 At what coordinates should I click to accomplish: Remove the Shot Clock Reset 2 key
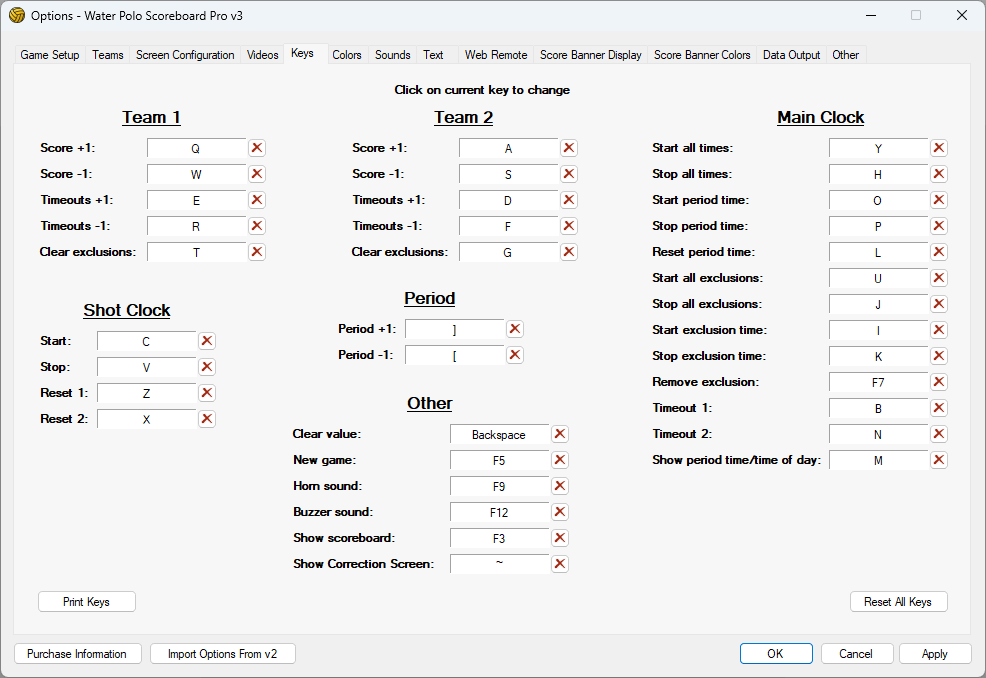click(x=207, y=419)
